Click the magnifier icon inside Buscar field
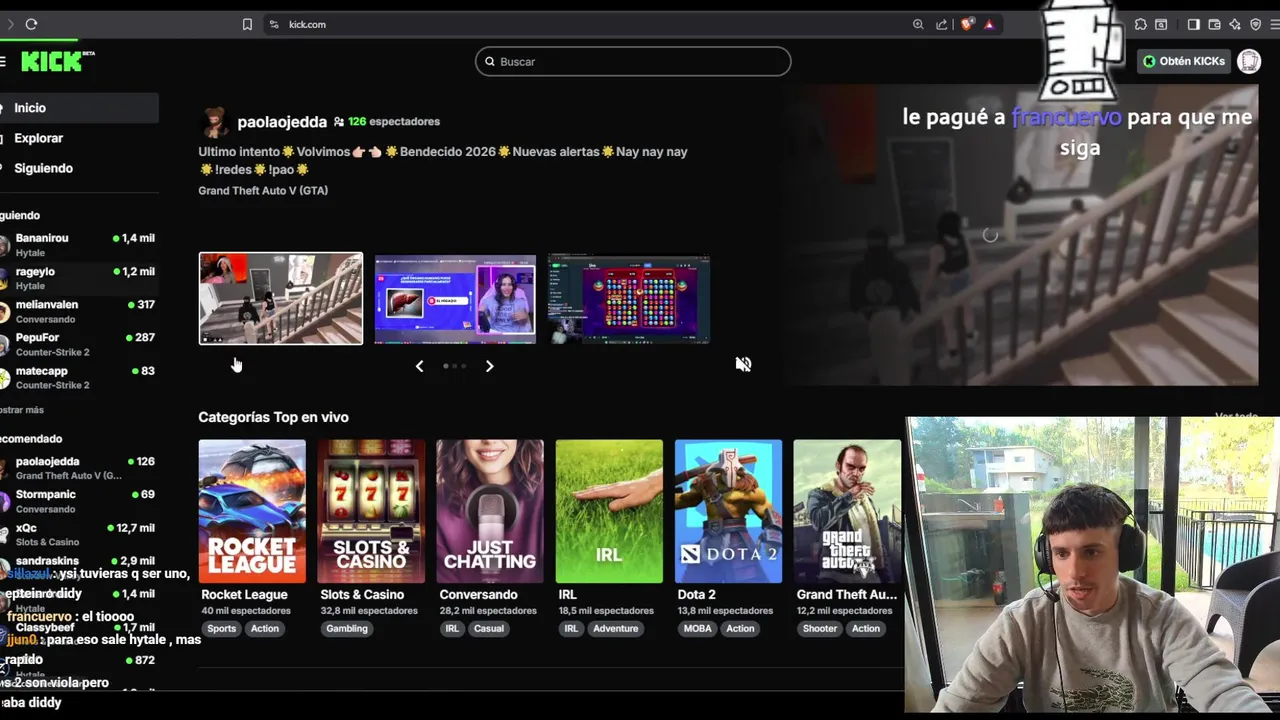Image resolution: width=1280 pixels, height=720 pixels. point(490,61)
